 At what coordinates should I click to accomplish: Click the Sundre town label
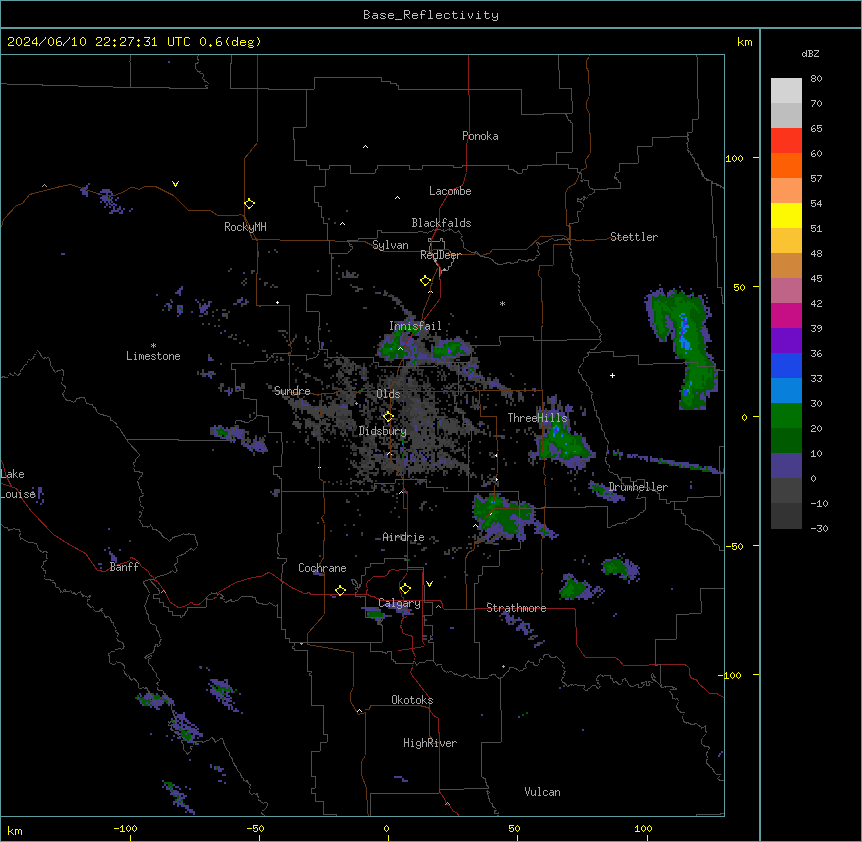coord(292,391)
